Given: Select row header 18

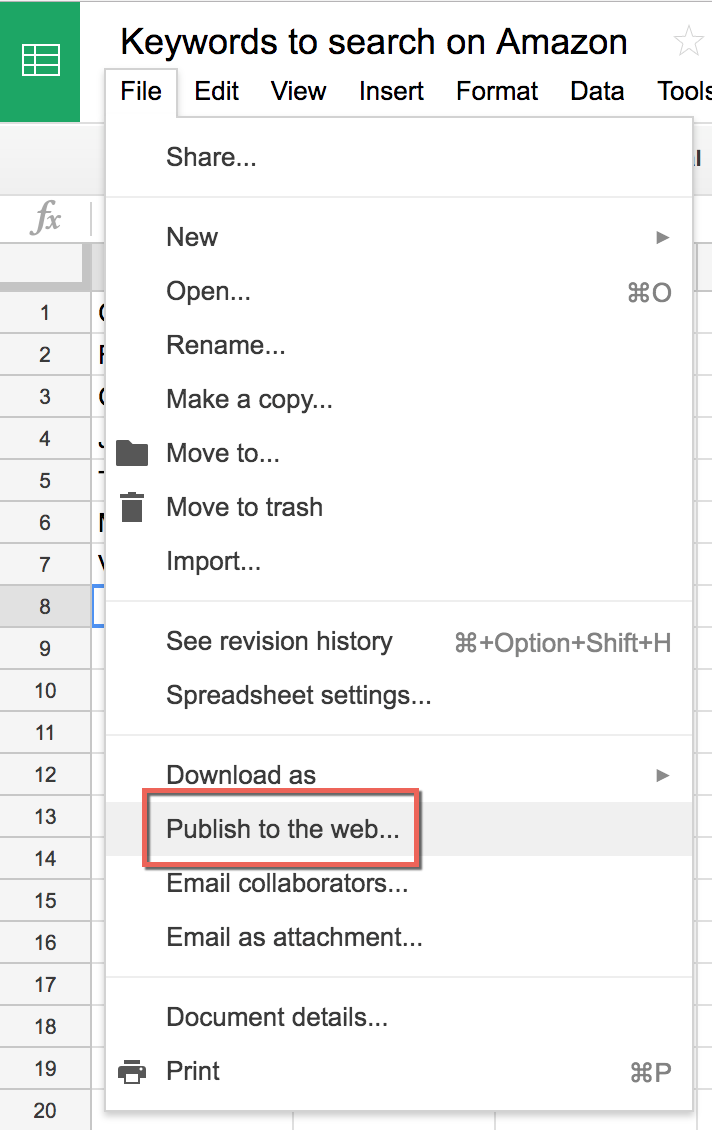Looking at the screenshot, I should (x=45, y=1026).
